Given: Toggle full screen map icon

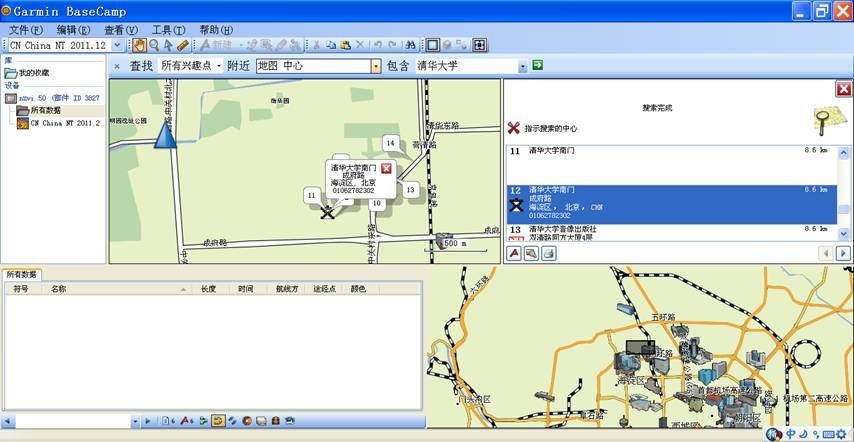Looking at the screenshot, I should 480,45.
